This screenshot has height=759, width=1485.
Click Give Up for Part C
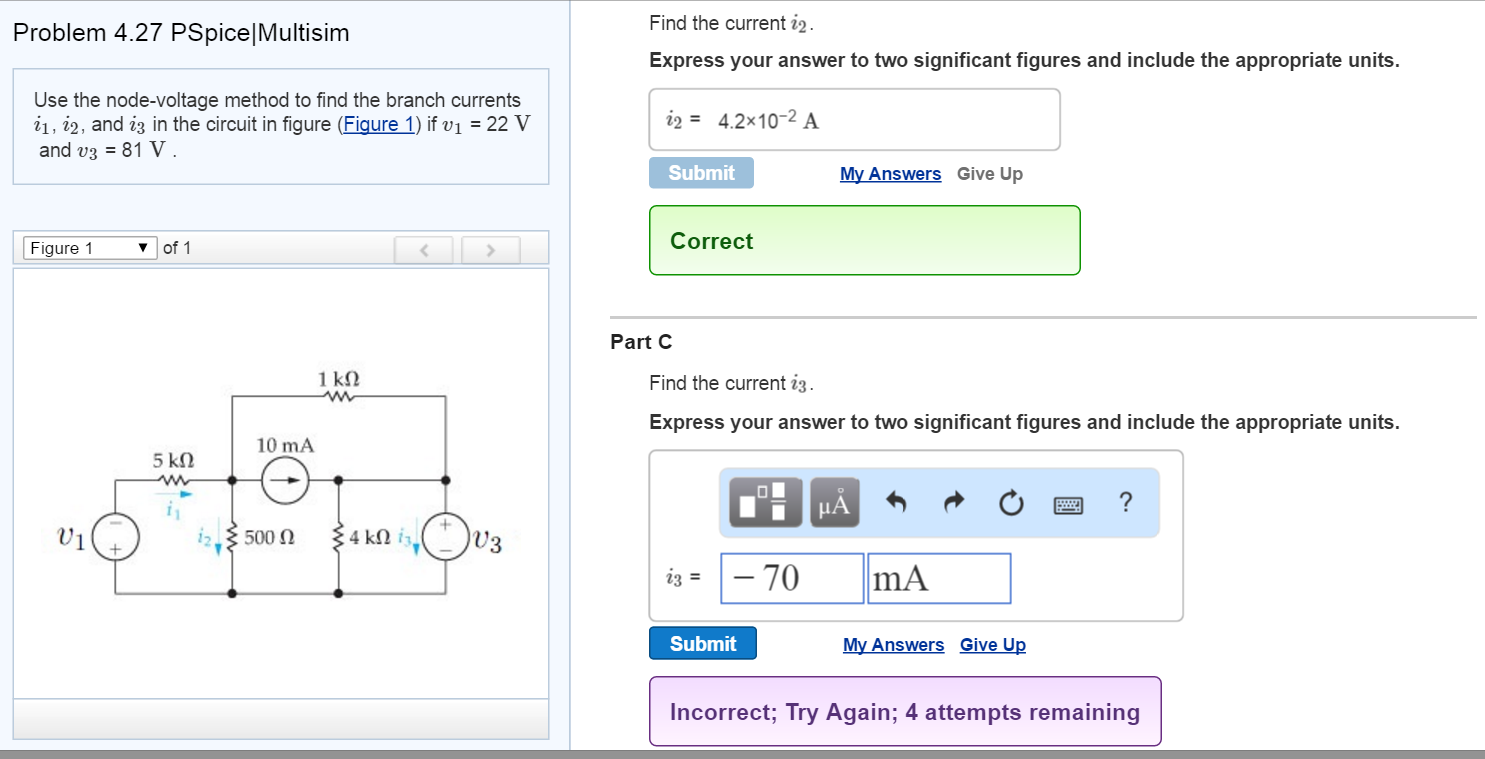click(992, 644)
